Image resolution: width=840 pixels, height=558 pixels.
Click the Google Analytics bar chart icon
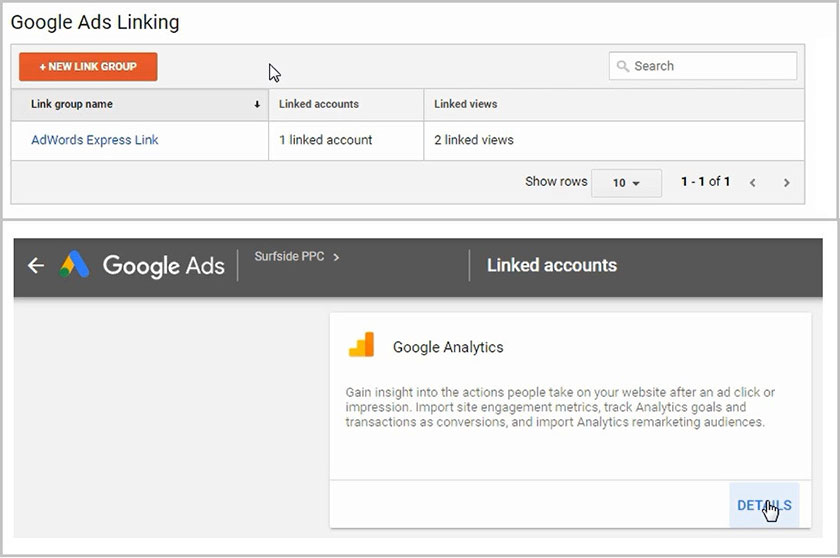pos(361,346)
